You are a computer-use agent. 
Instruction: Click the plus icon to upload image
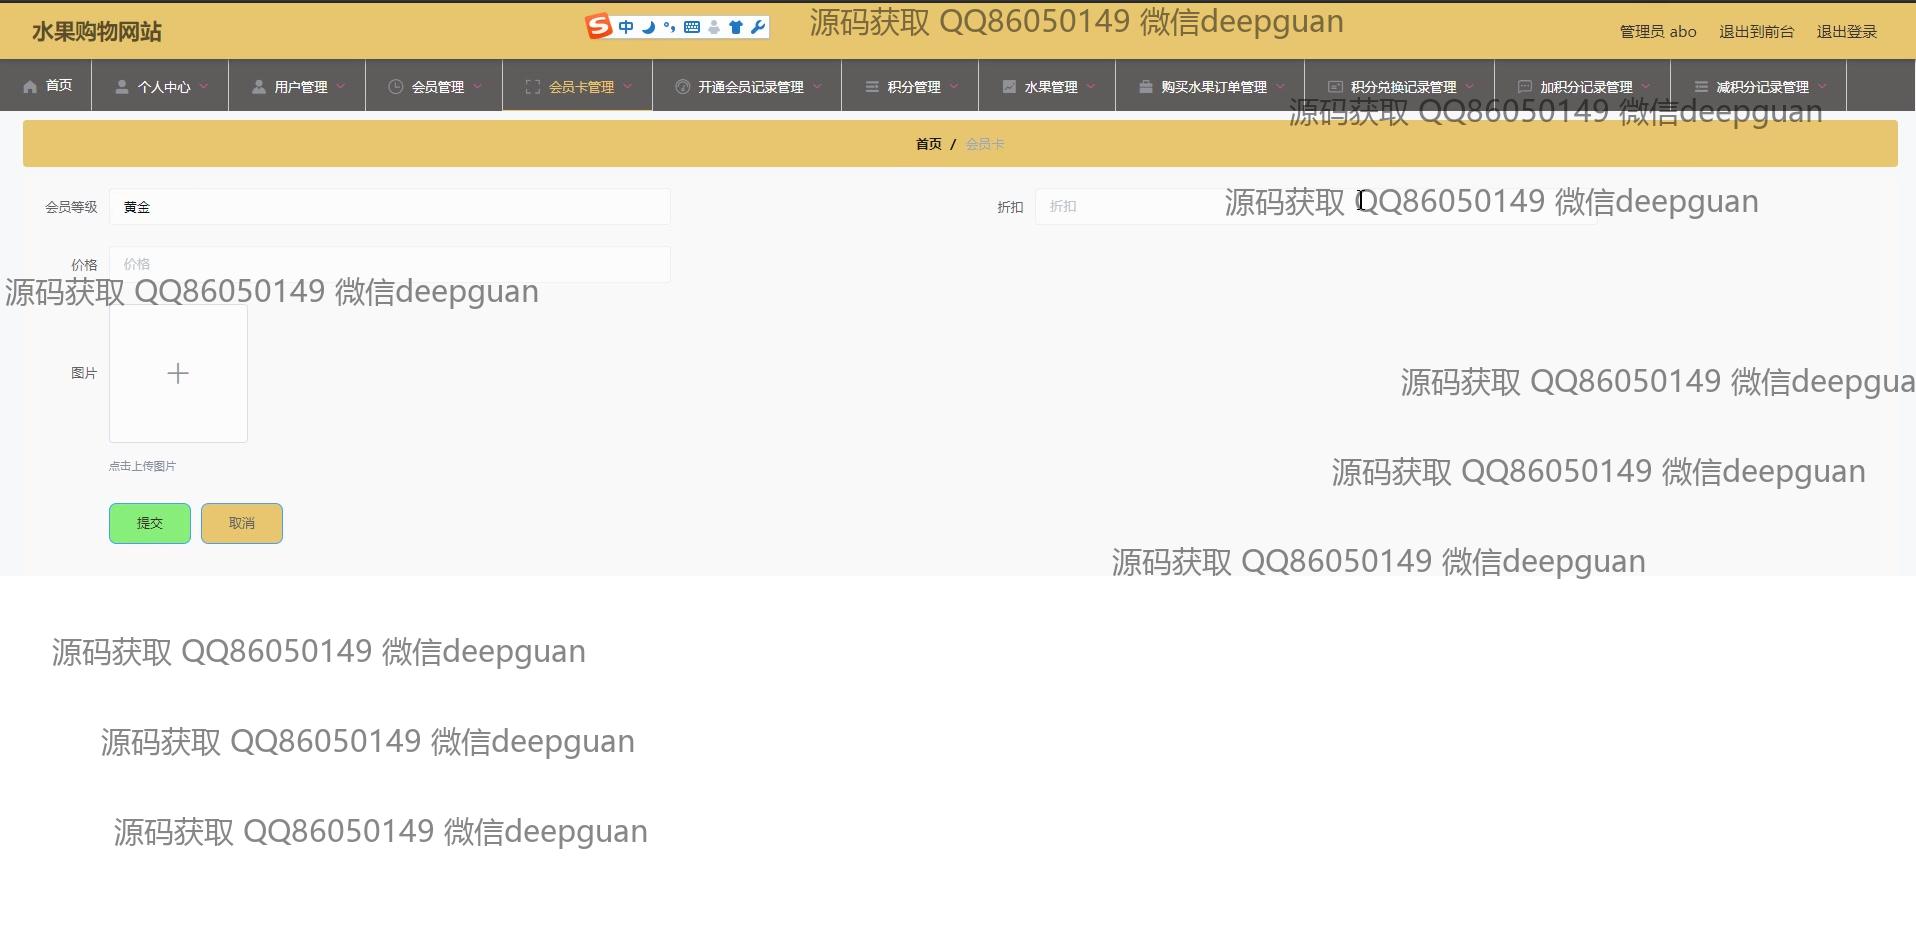pyautogui.click(x=178, y=374)
